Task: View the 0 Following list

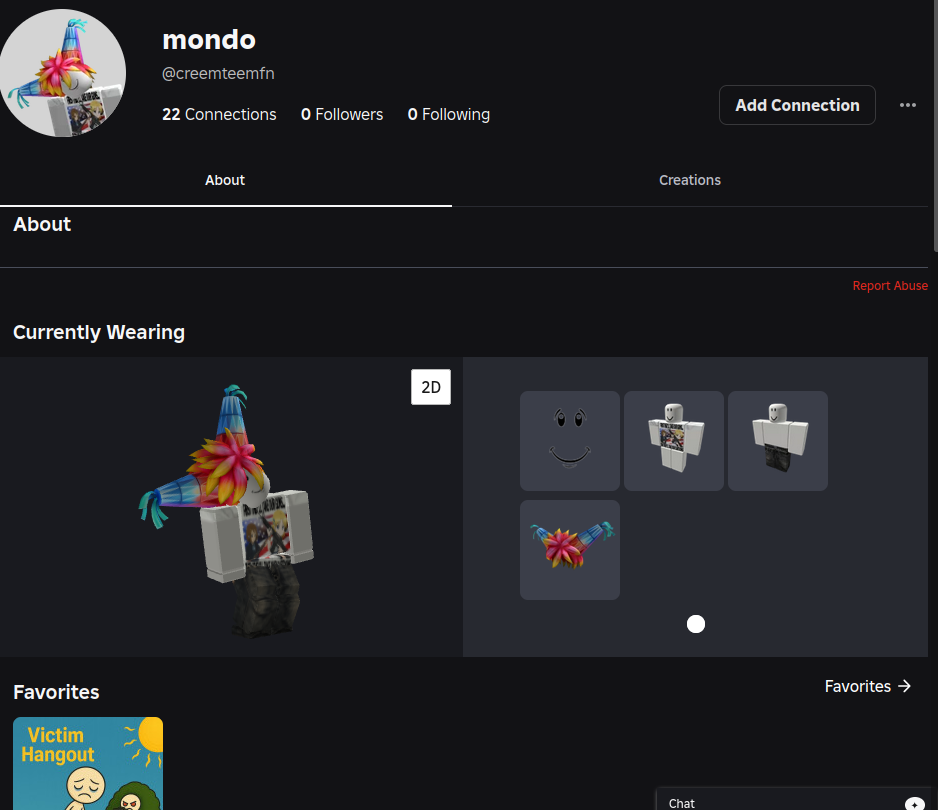Action: [449, 114]
